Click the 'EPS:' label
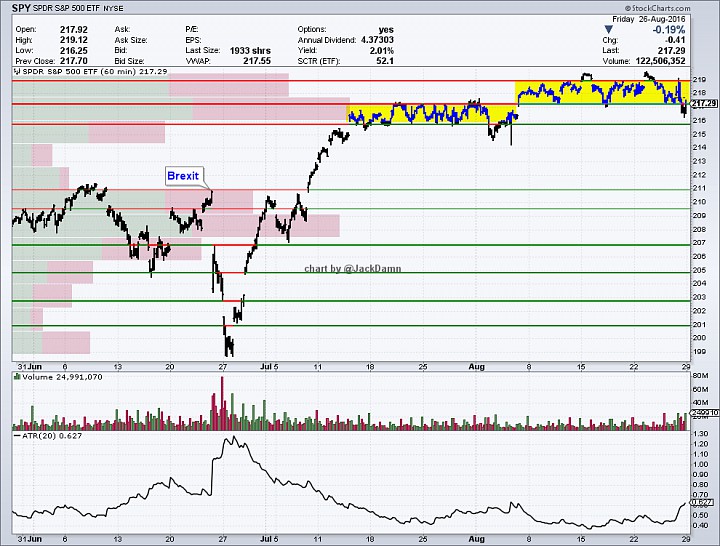This screenshot has height=546, width=720. pyautogui.click(x=193, y=40)
